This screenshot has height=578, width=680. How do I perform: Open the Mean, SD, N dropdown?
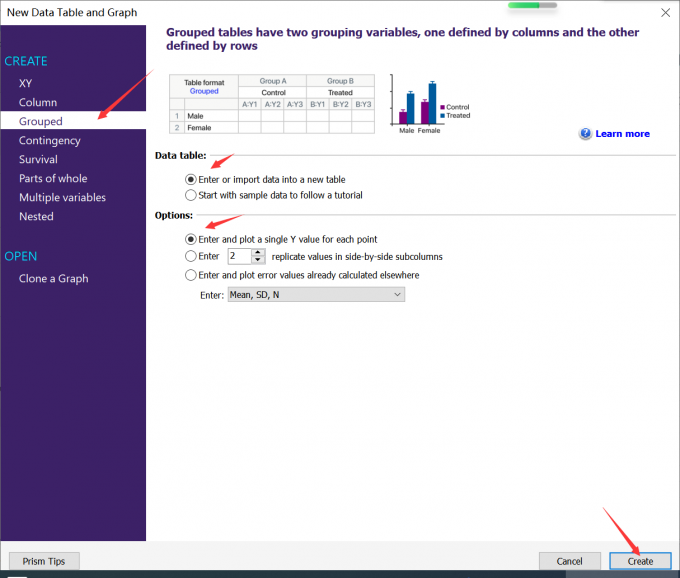point(316,295)
